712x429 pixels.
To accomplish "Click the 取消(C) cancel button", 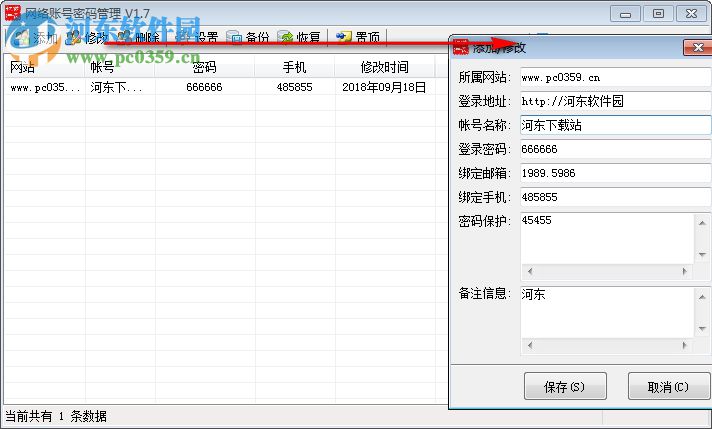I will (668, 386).
